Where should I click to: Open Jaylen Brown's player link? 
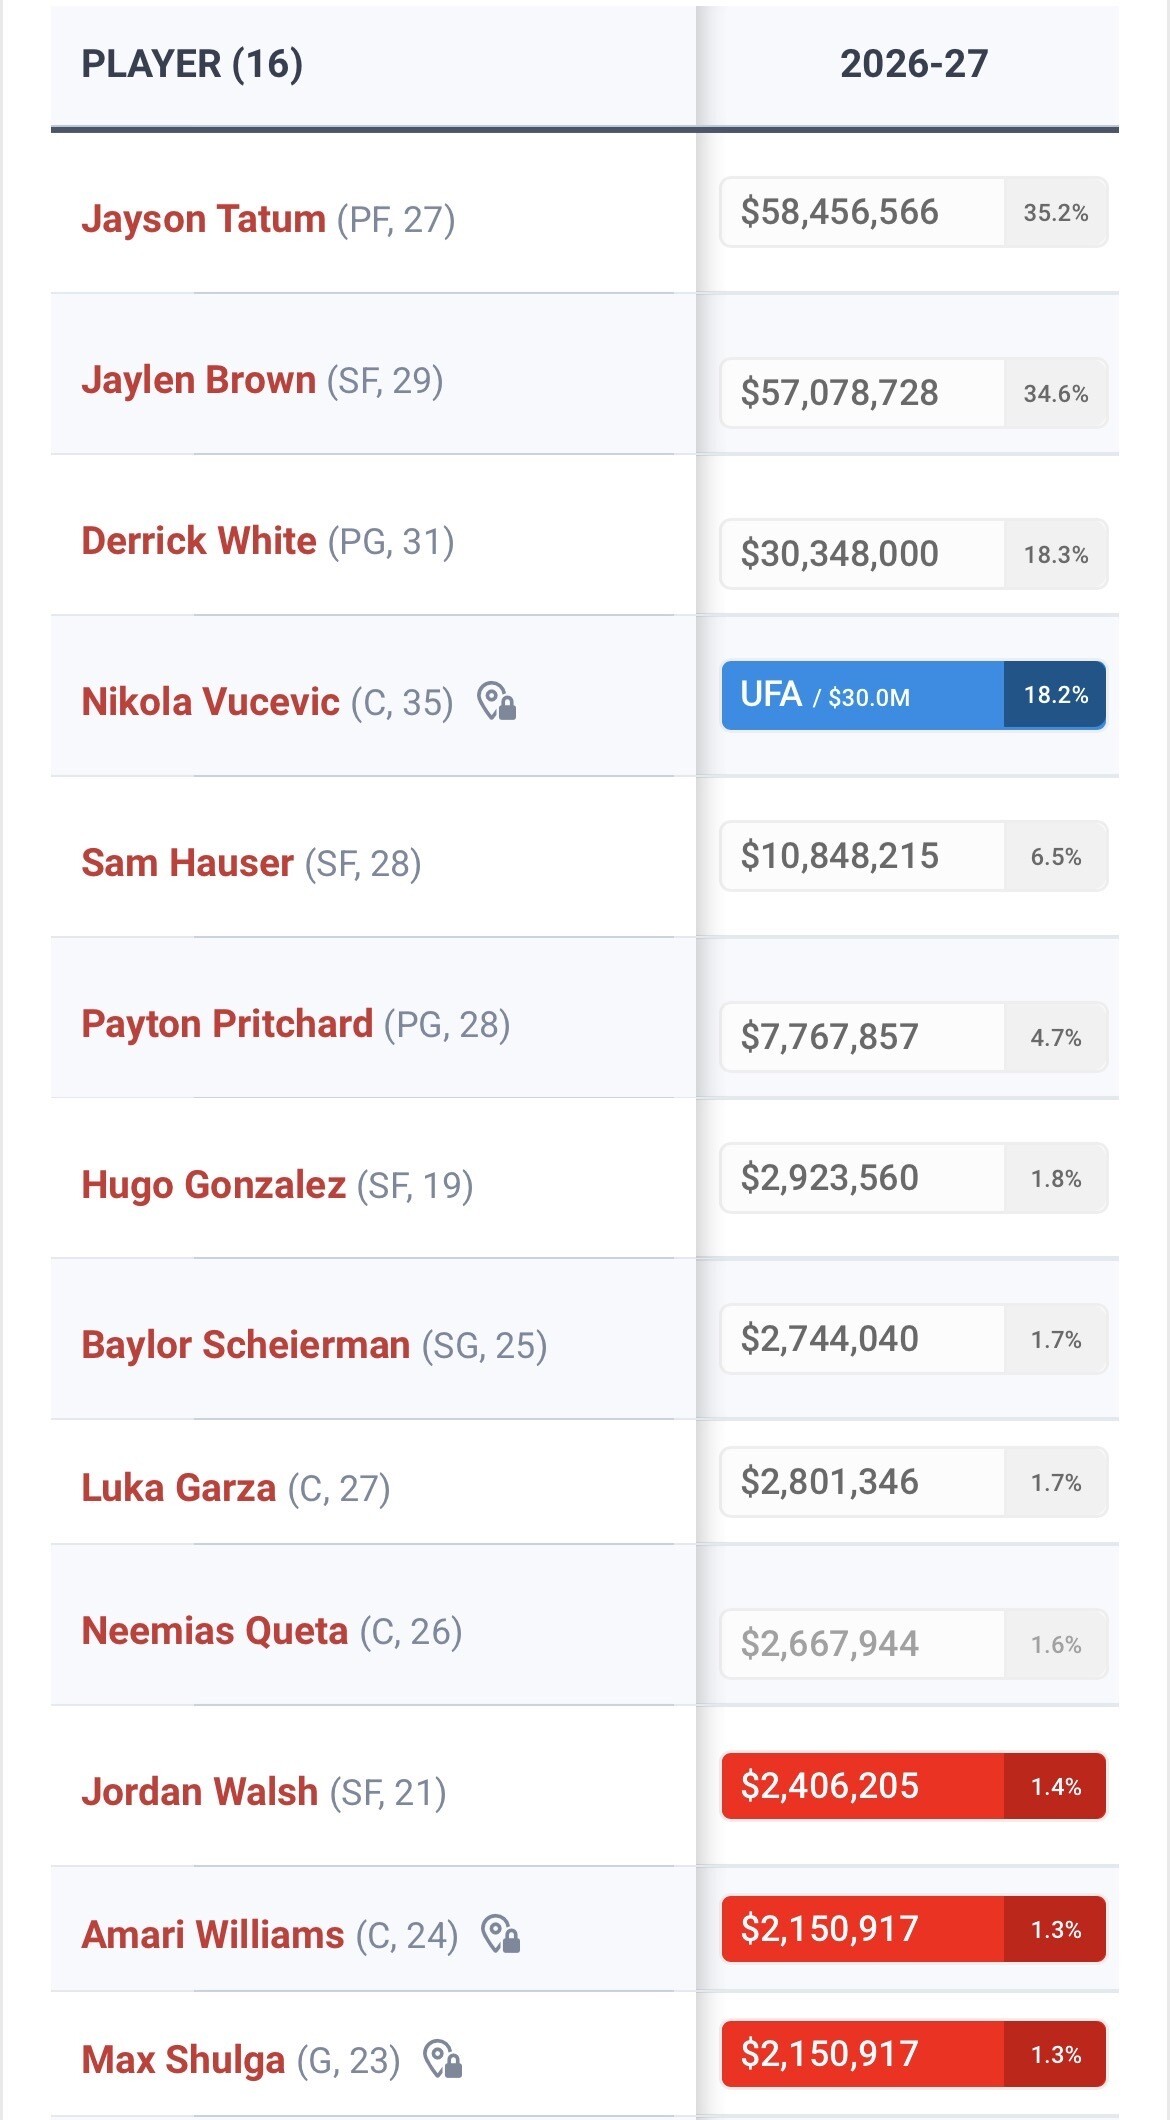(199, 381)
